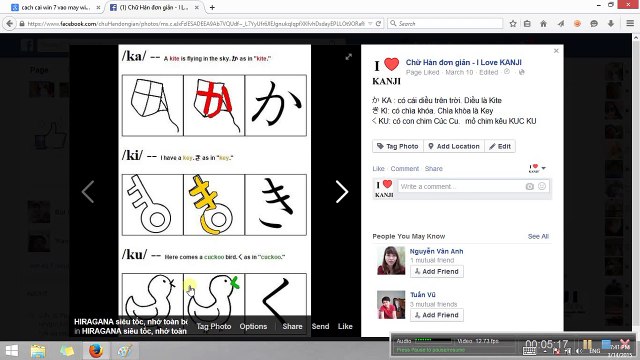Open the Windows Start button
This screenshot has width=640, height=360.
tap(12, 351)
